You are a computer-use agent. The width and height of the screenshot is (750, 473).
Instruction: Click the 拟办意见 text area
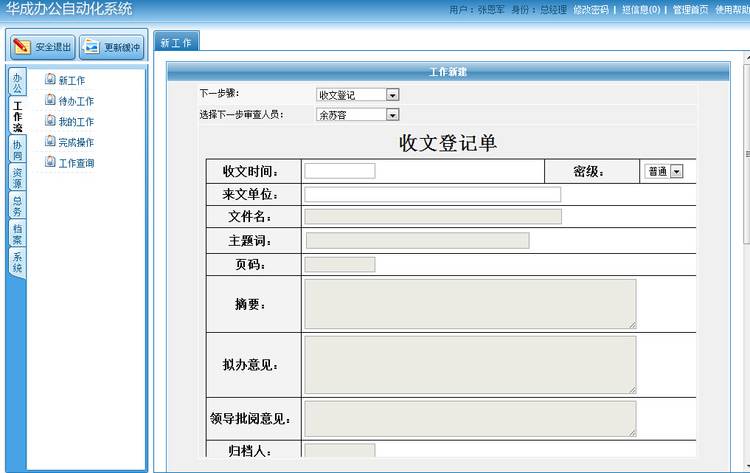[x=470, y=365]
